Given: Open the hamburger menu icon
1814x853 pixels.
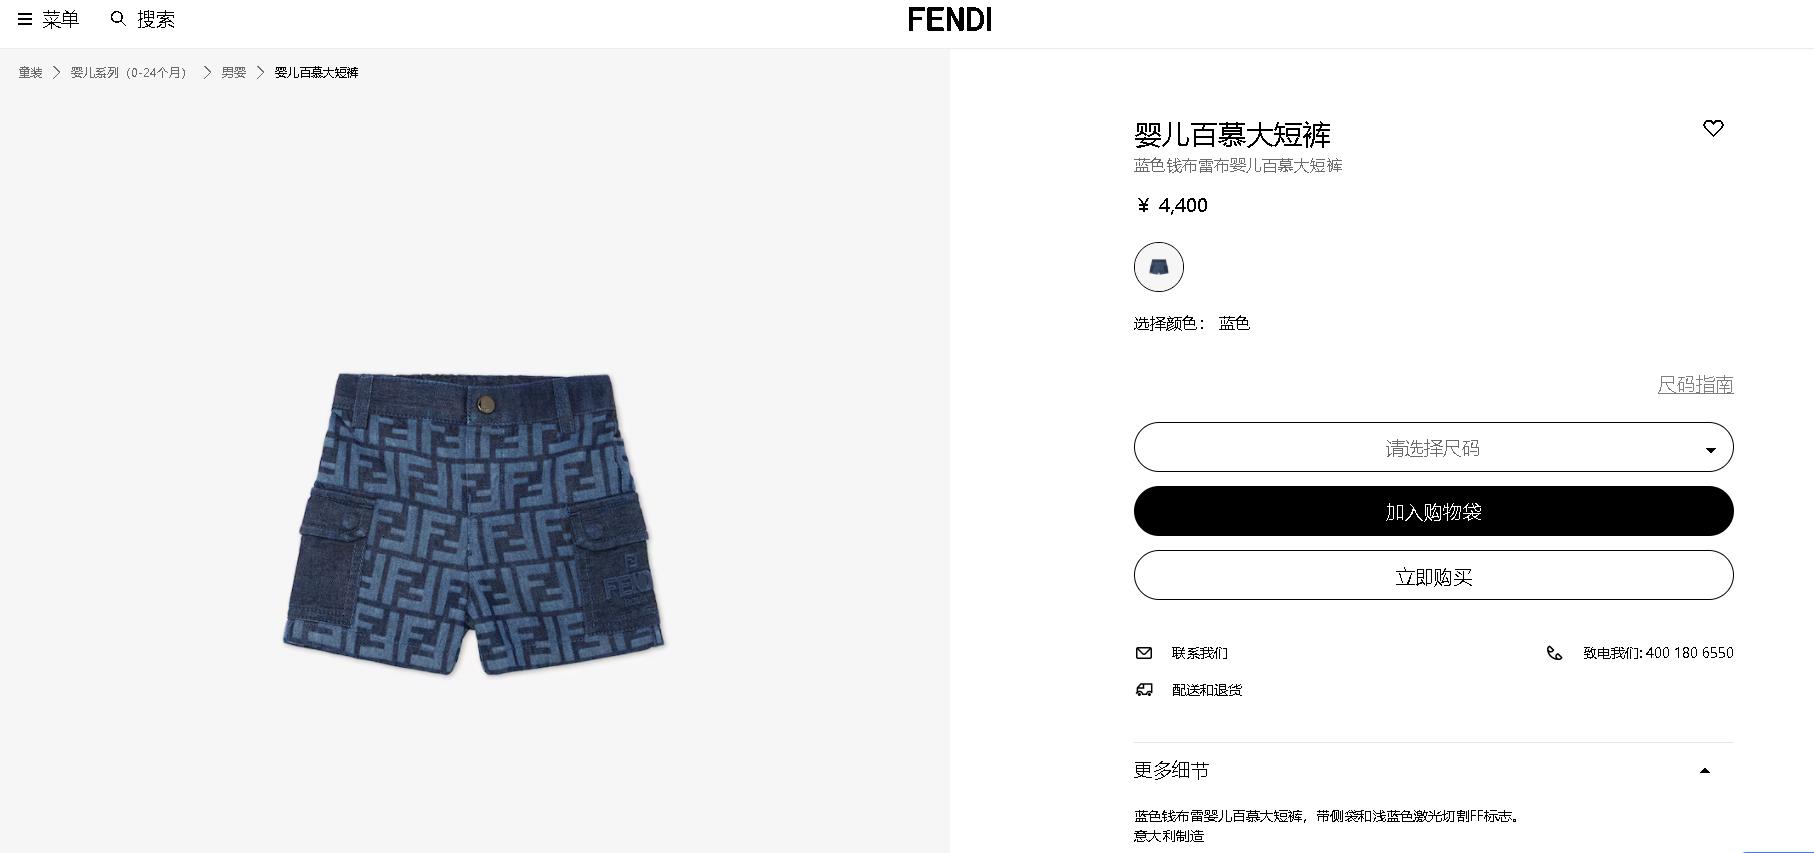Looking at the screenshot, I should click(25, 19).
